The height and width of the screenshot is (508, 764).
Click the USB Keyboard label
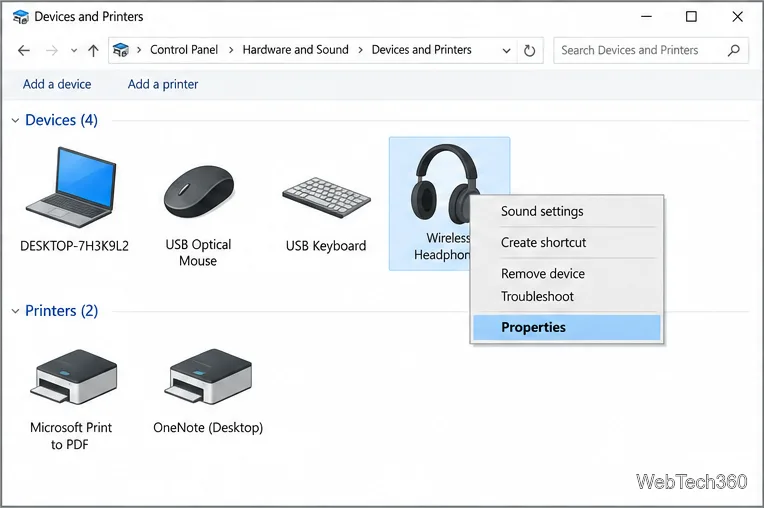tap(326, 246)
